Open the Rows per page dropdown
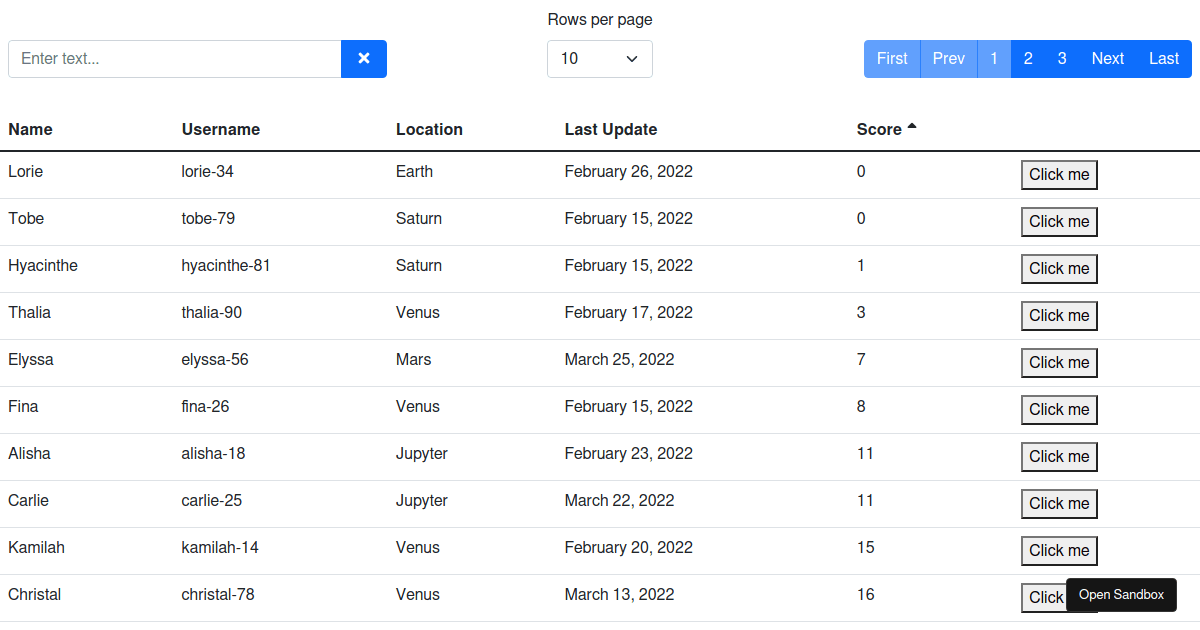Screen dimensions: 1200x630 (599, 59)
